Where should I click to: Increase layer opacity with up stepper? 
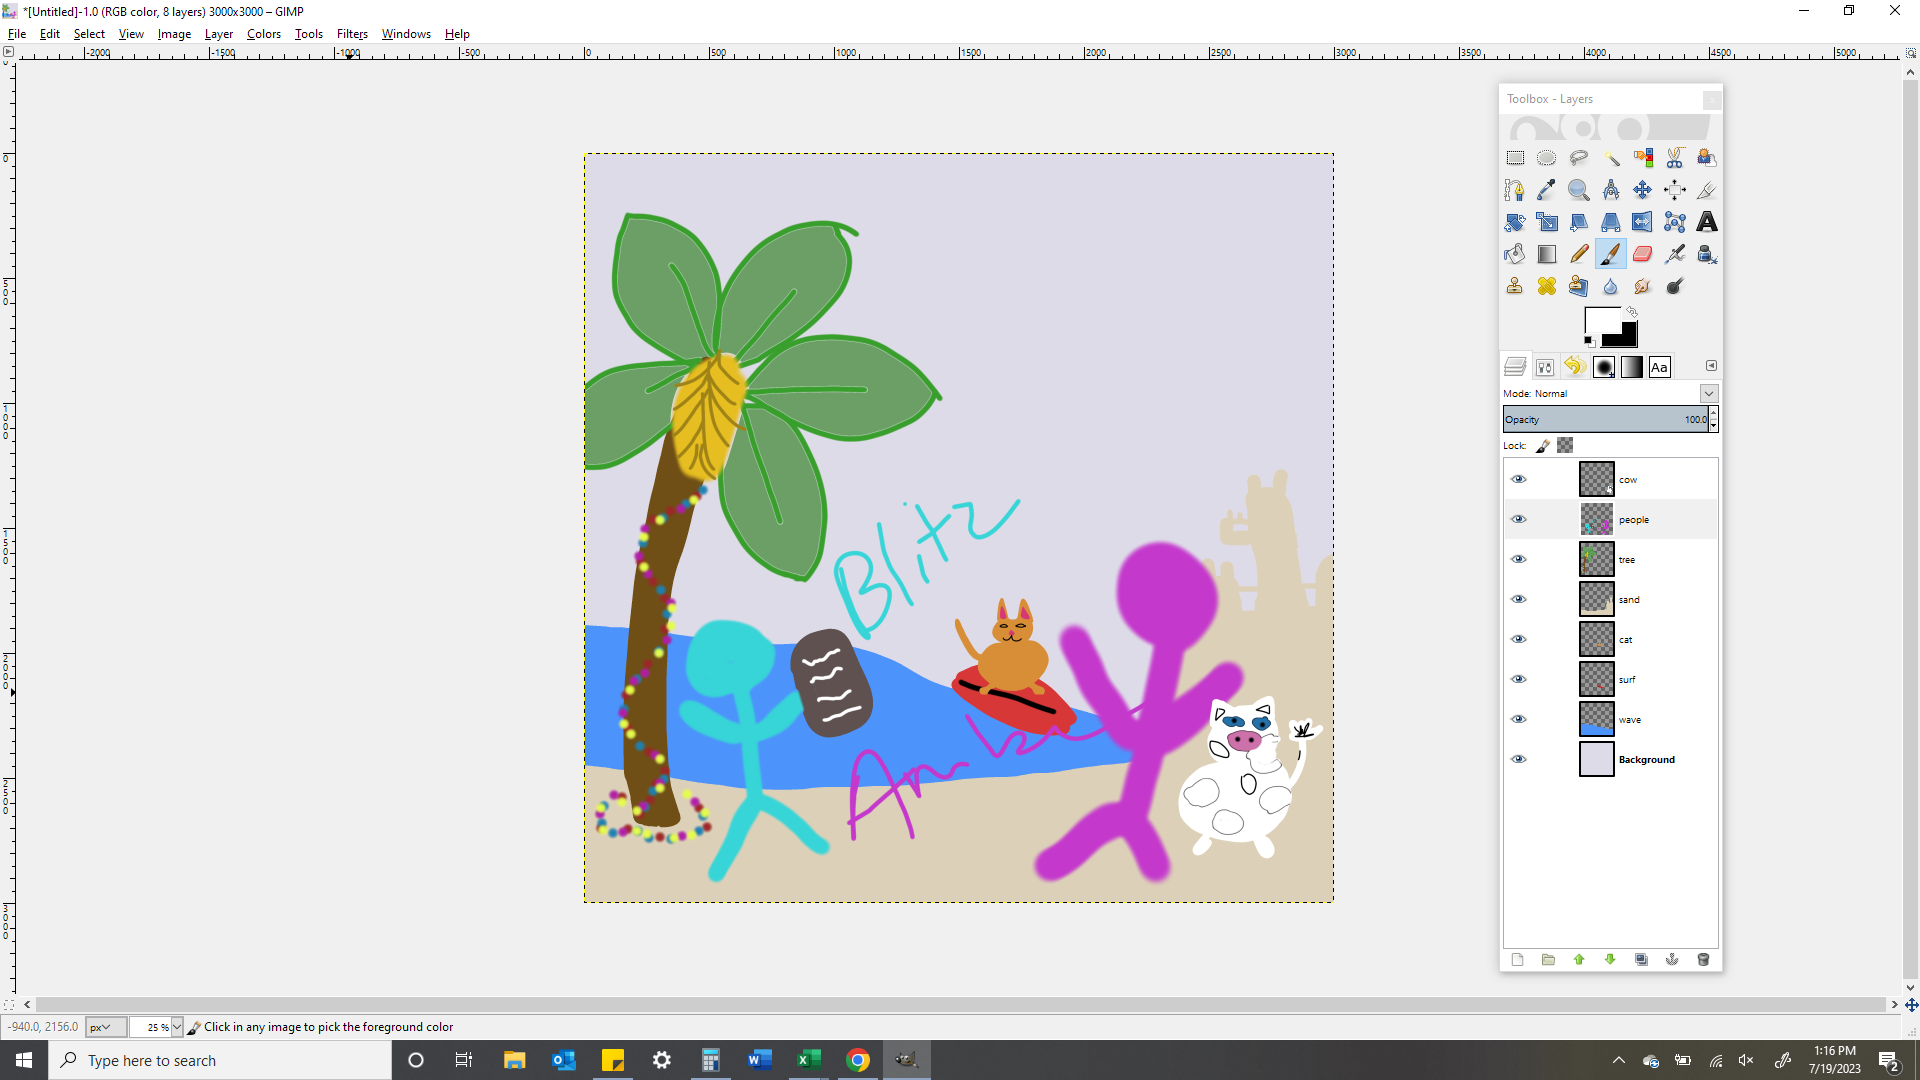pyautogui.click(x=1713, y=413)
